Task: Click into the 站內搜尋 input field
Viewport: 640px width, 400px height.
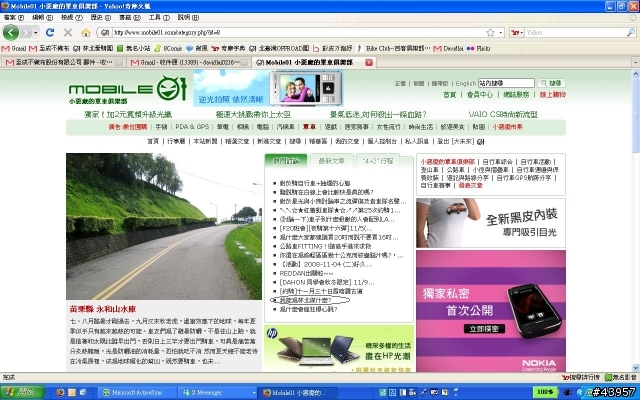Action: click(x=506, y=83)
